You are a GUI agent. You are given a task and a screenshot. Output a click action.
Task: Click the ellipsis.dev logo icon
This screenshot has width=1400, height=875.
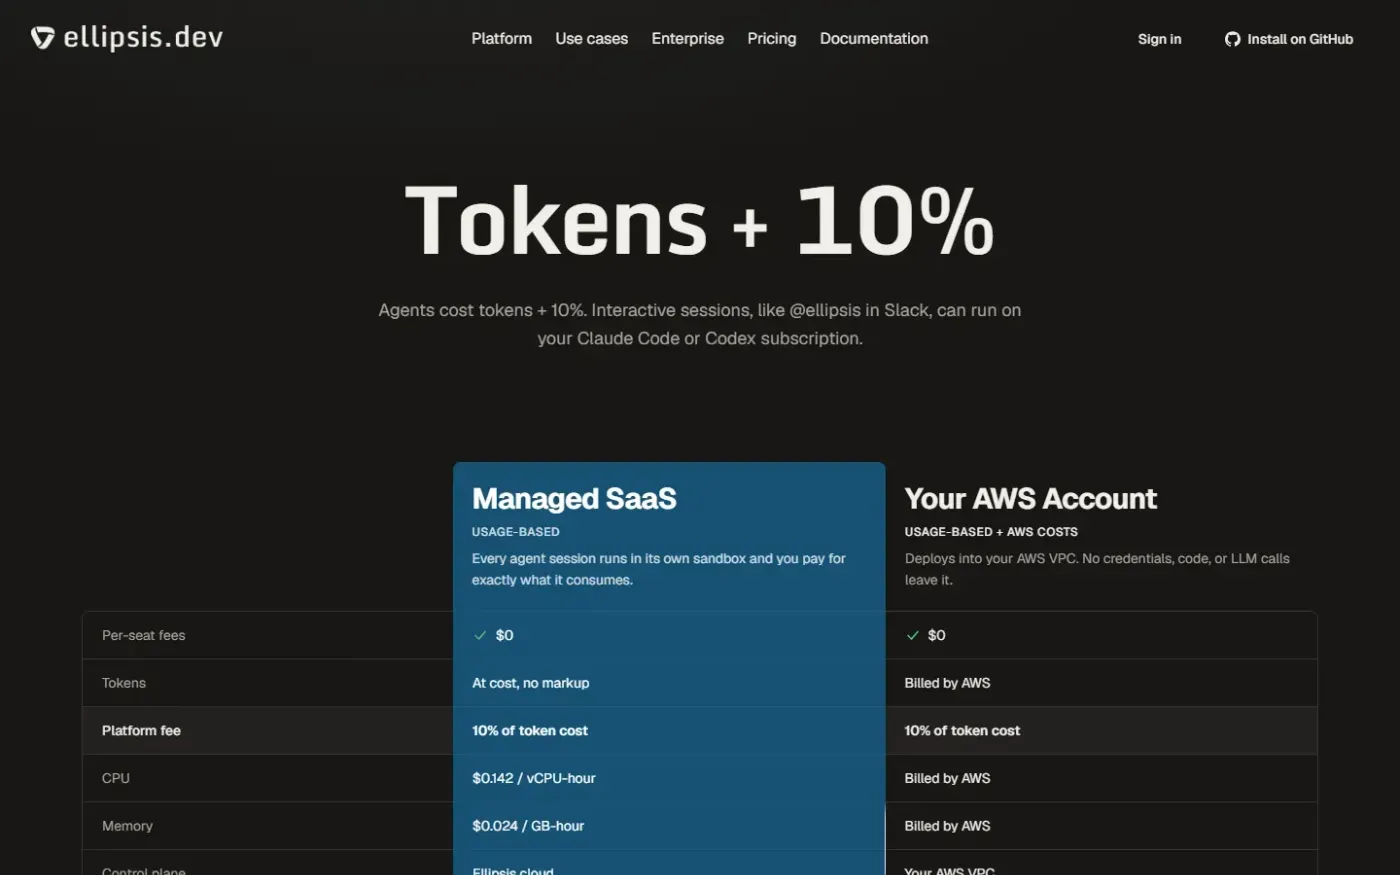coord(42,38)
